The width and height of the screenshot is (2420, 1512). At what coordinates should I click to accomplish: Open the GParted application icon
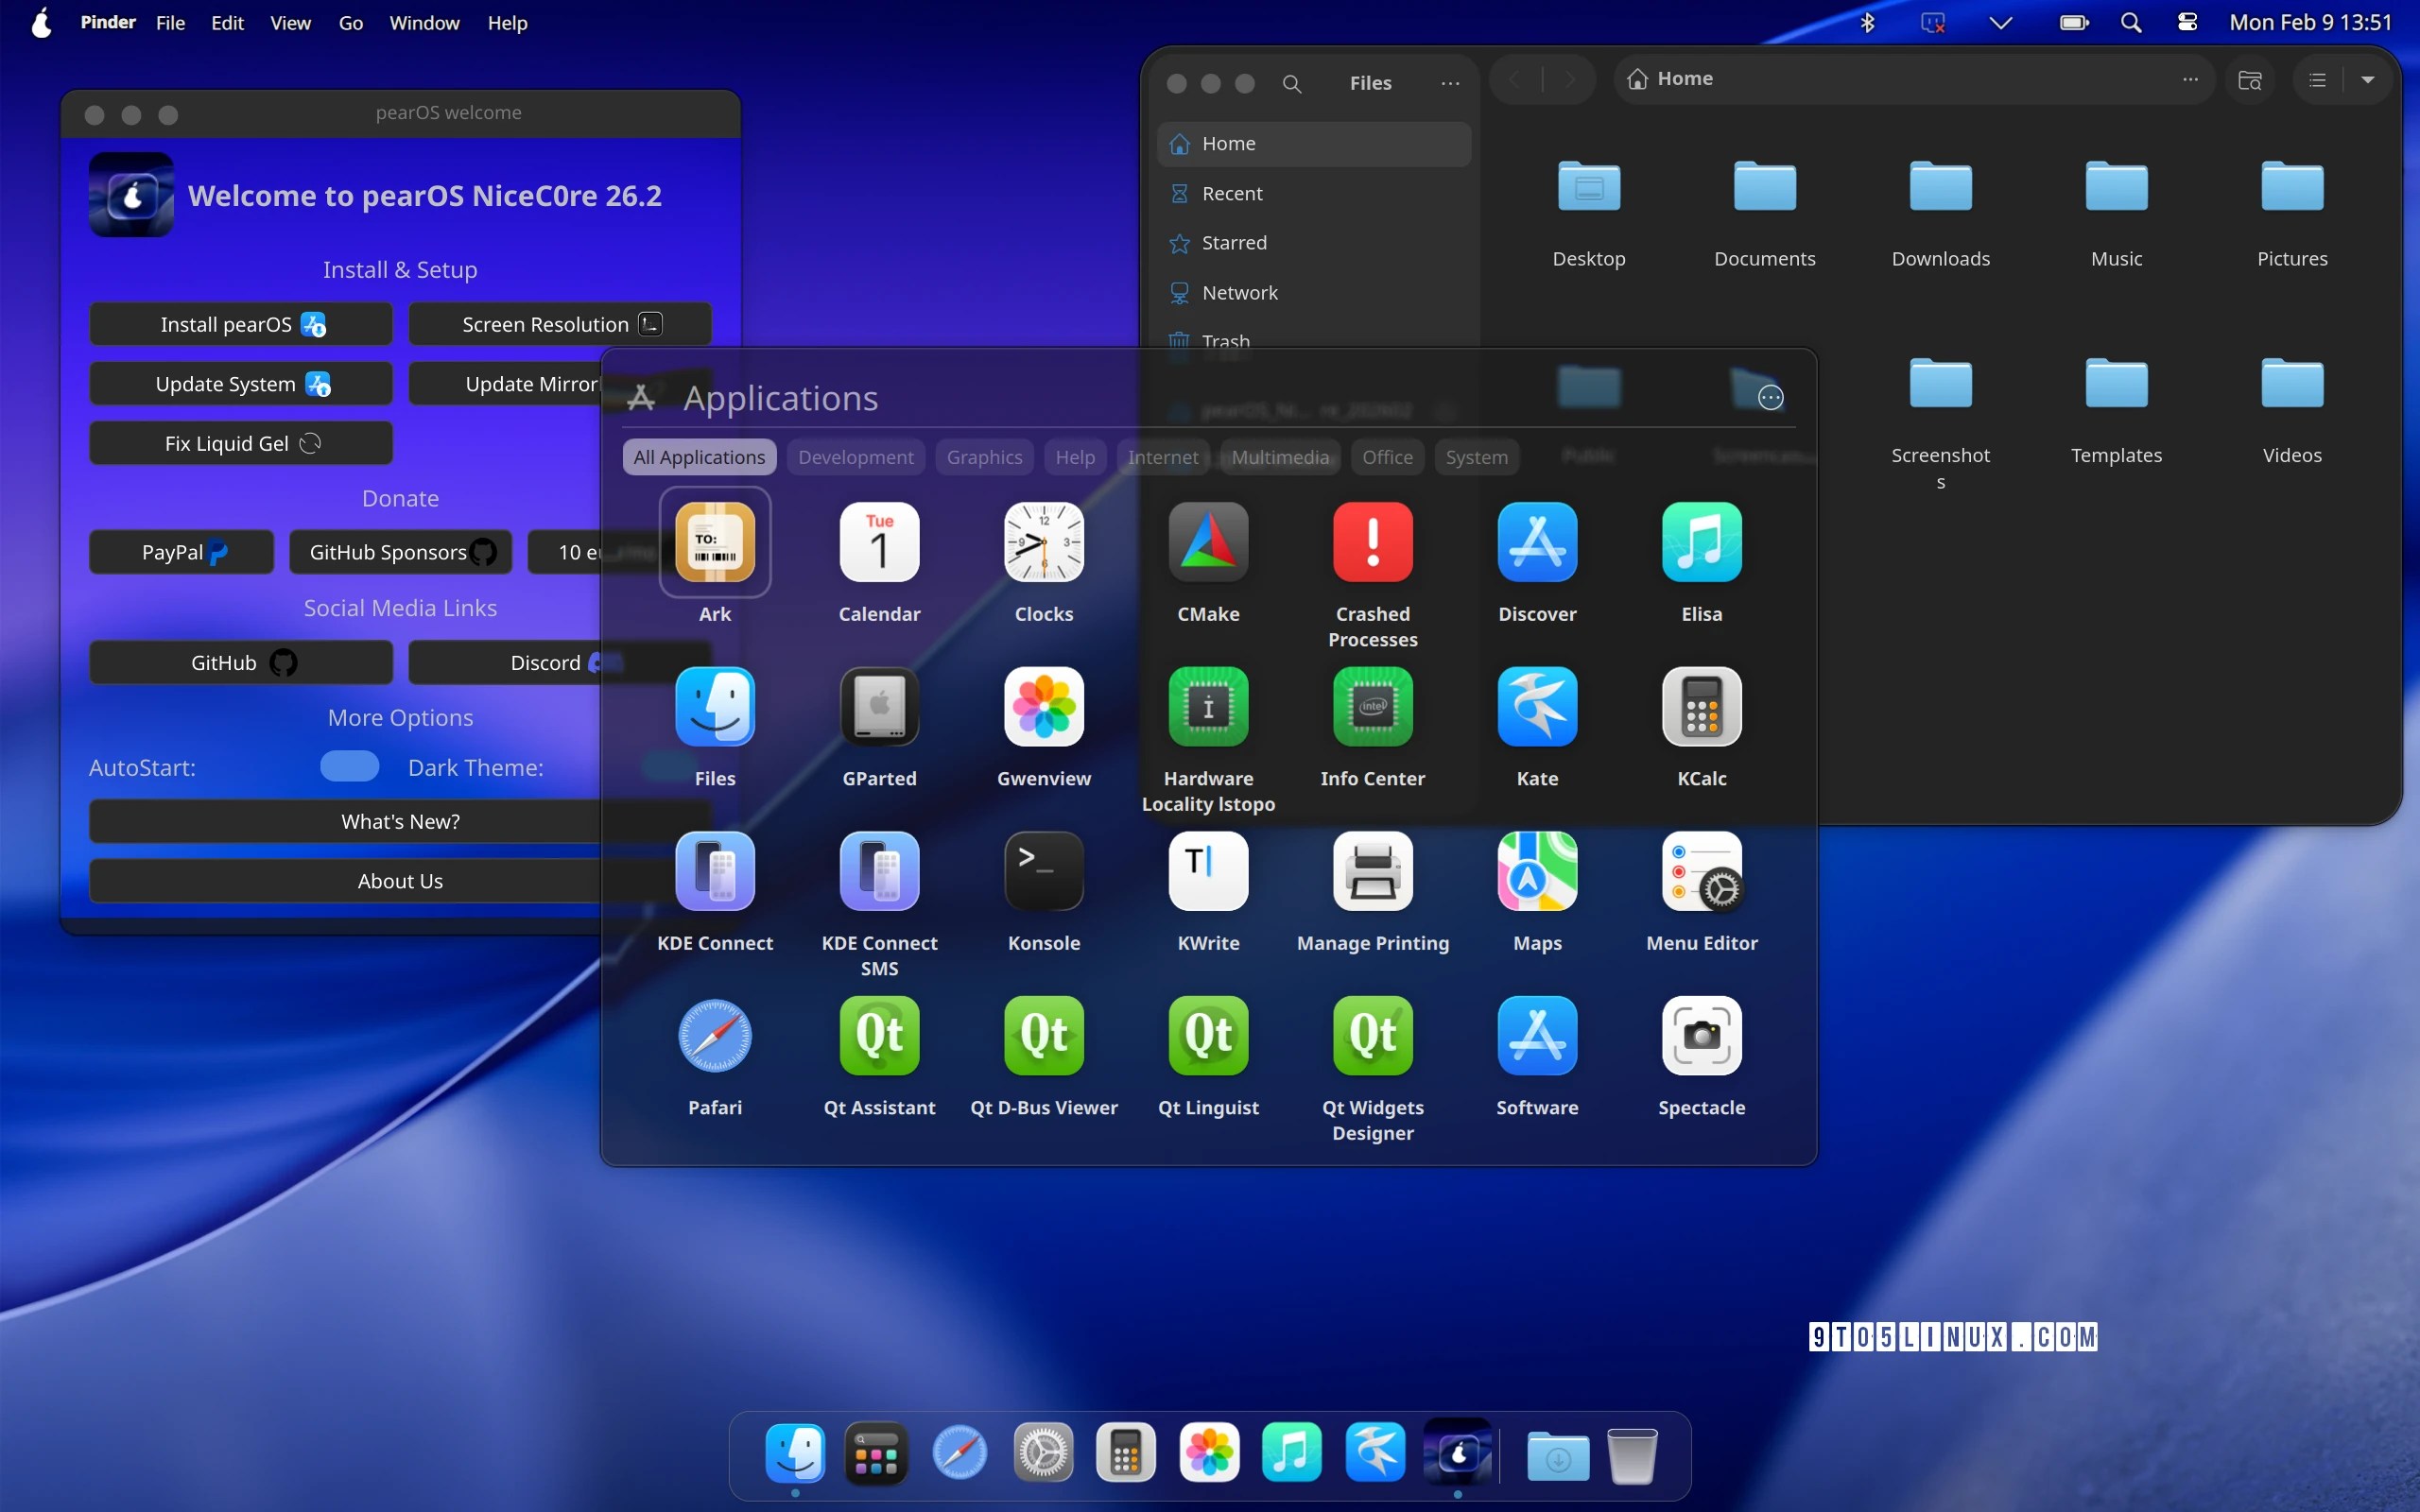tap(879, 707)
